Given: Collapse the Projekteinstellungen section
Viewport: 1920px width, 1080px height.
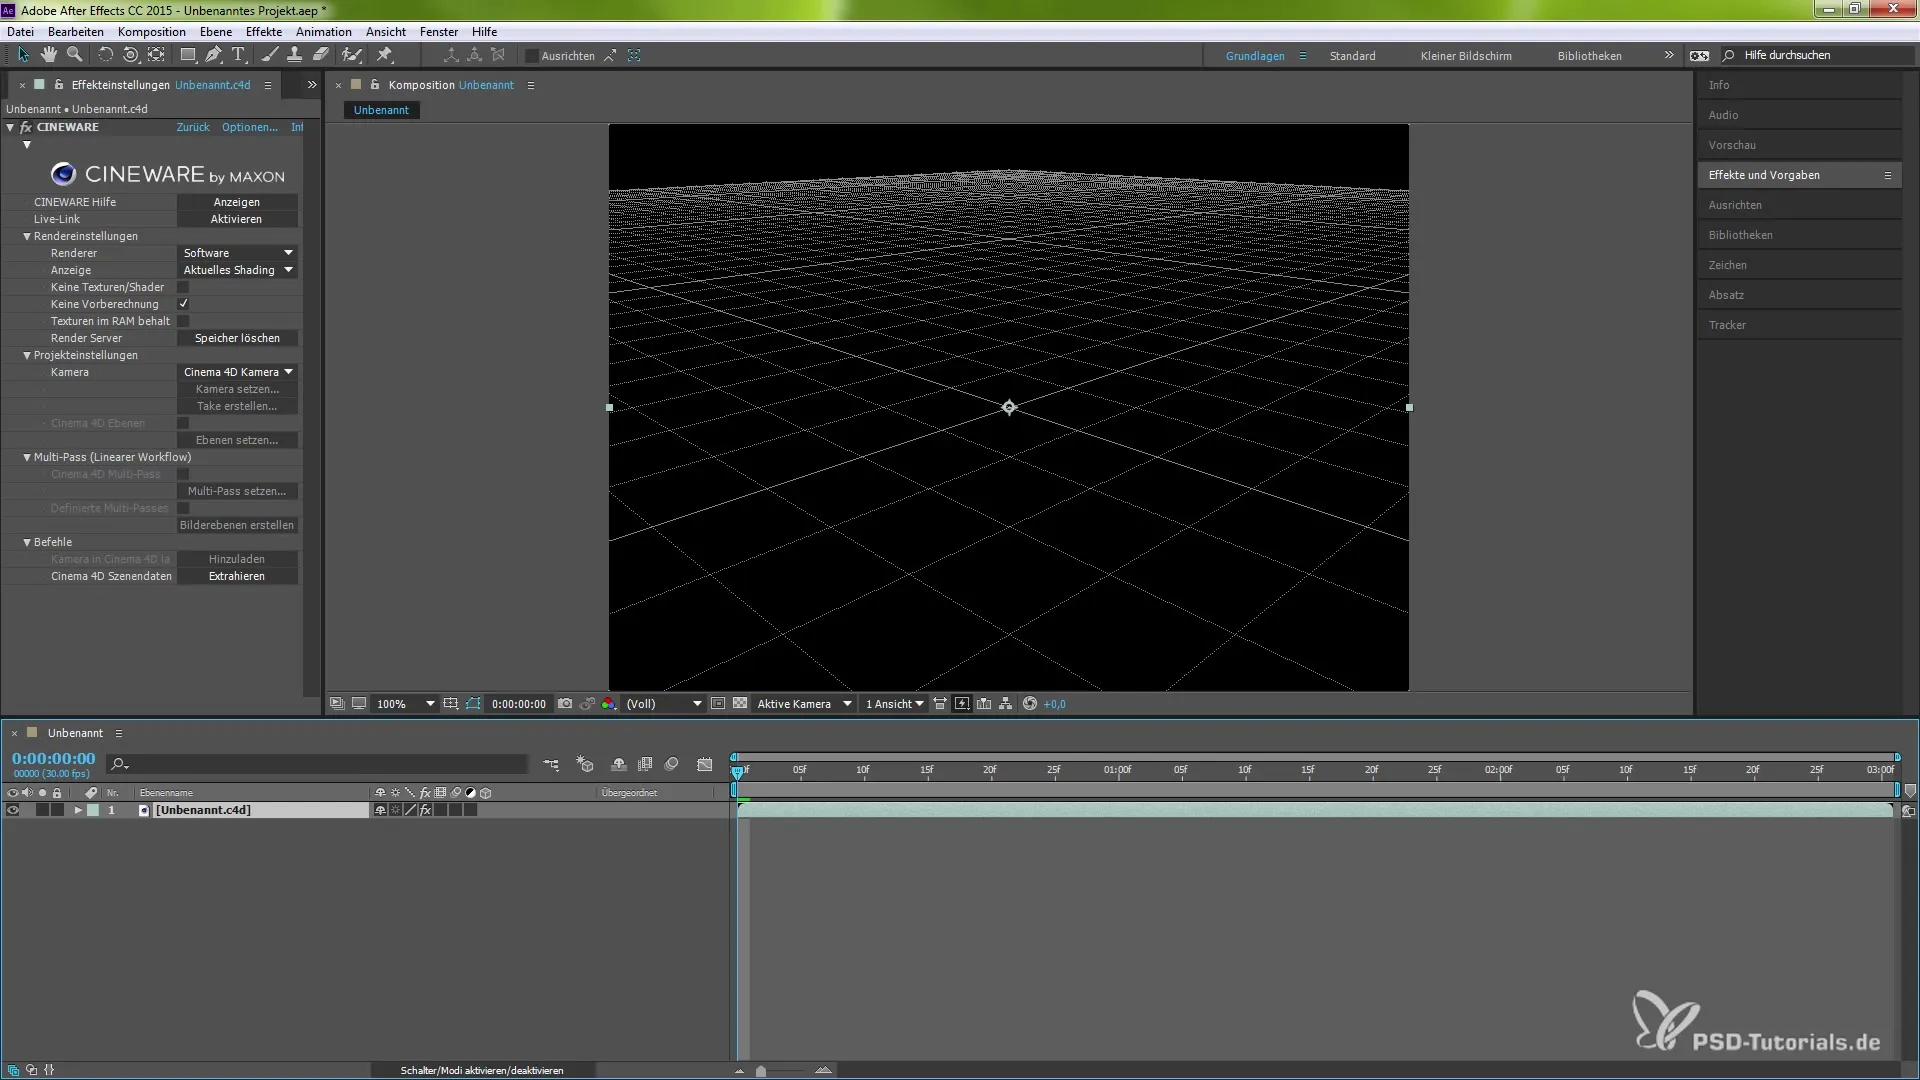Looking at the screenshot, I should coord(27,355).
